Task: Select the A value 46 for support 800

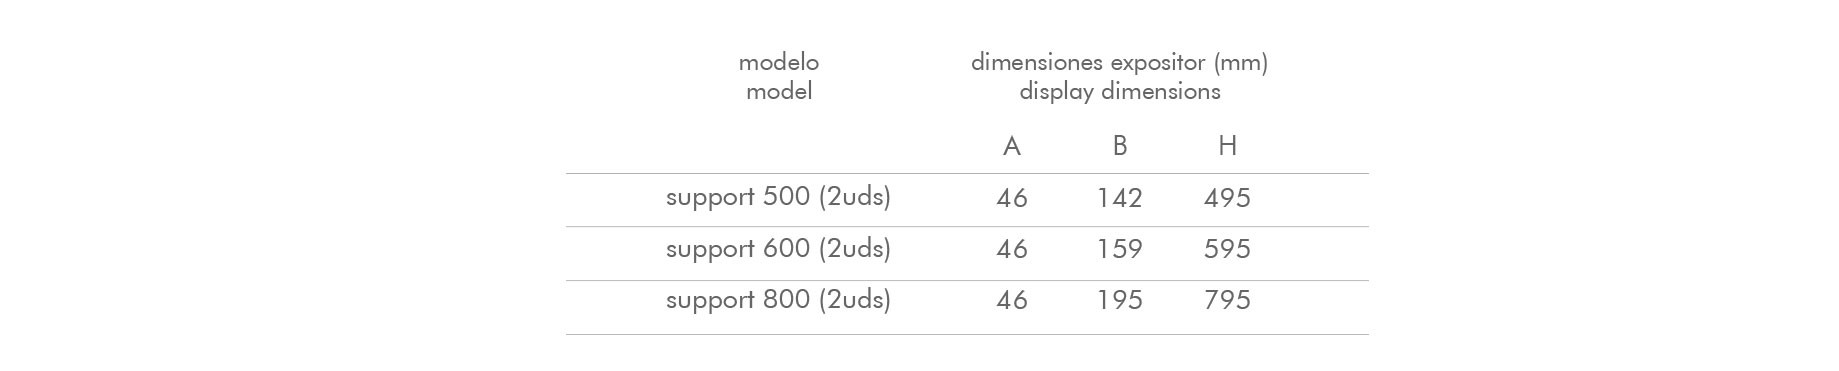Action: [x=1012, y=301]
